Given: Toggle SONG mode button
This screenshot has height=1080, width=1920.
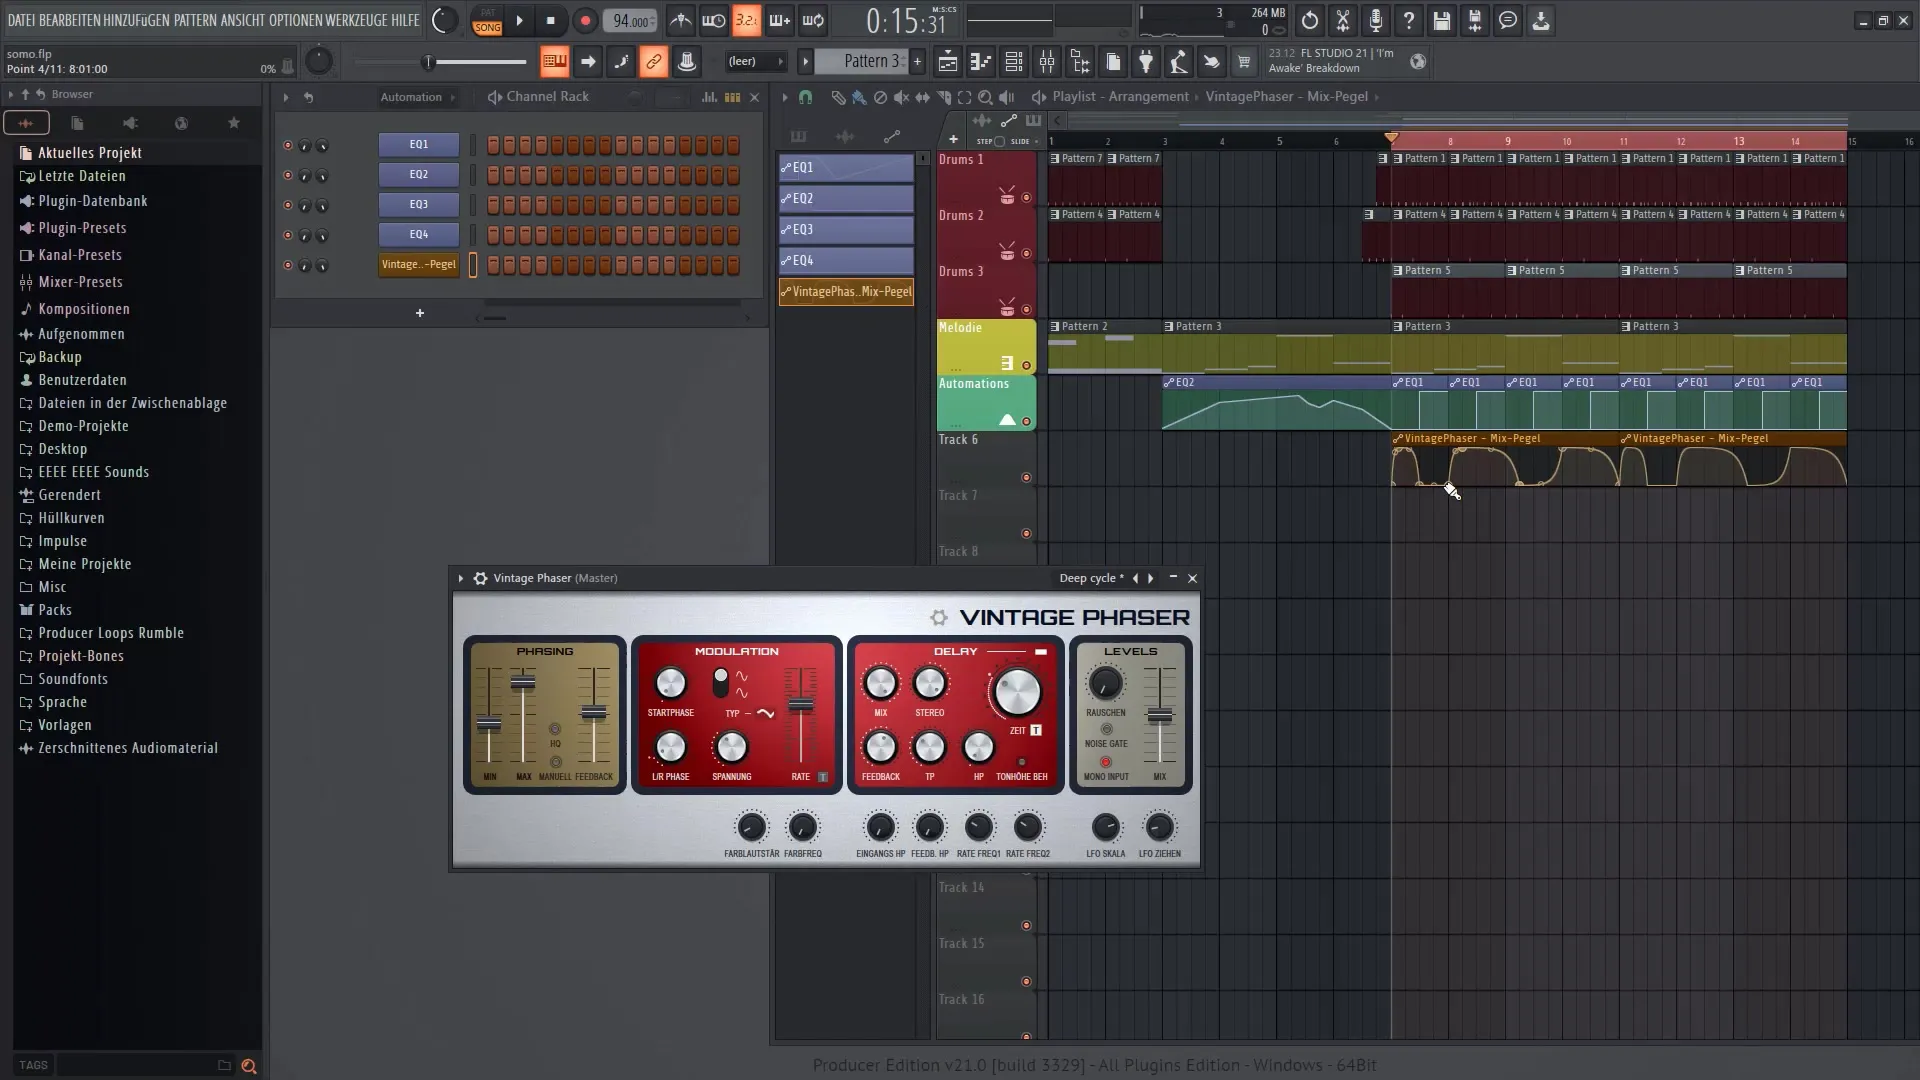Looking at the screenshot, I should tap(487, 27).
